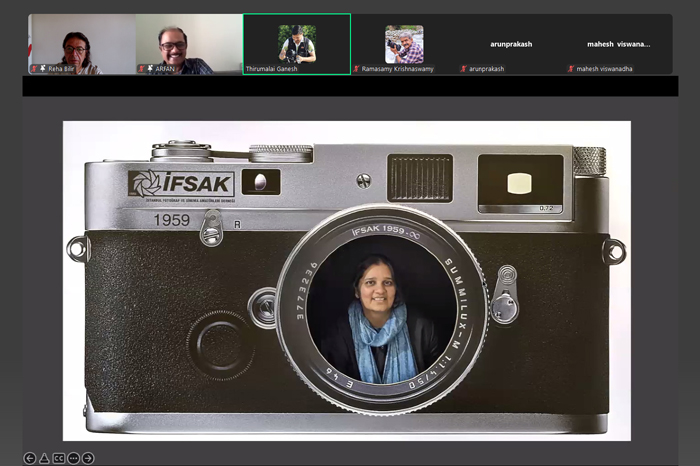Click the IFSAK logo on camera slide
The width and height of the screenshot is (700, 466).
[x=181, y=184]
